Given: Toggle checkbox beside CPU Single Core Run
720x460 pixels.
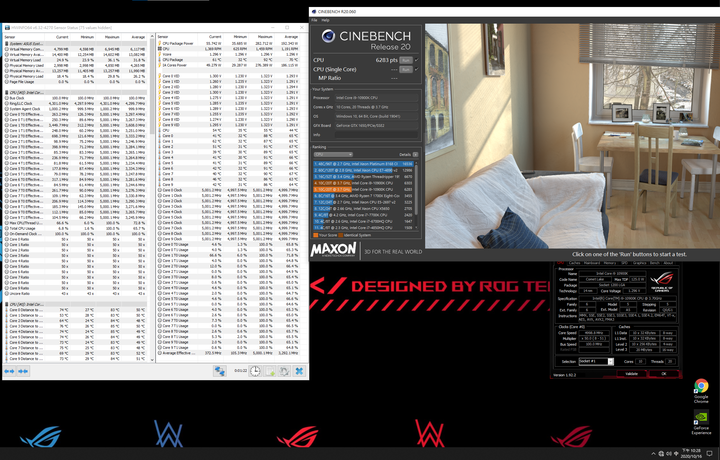Looking at the screenshot, I should click(x=416, y=69).
